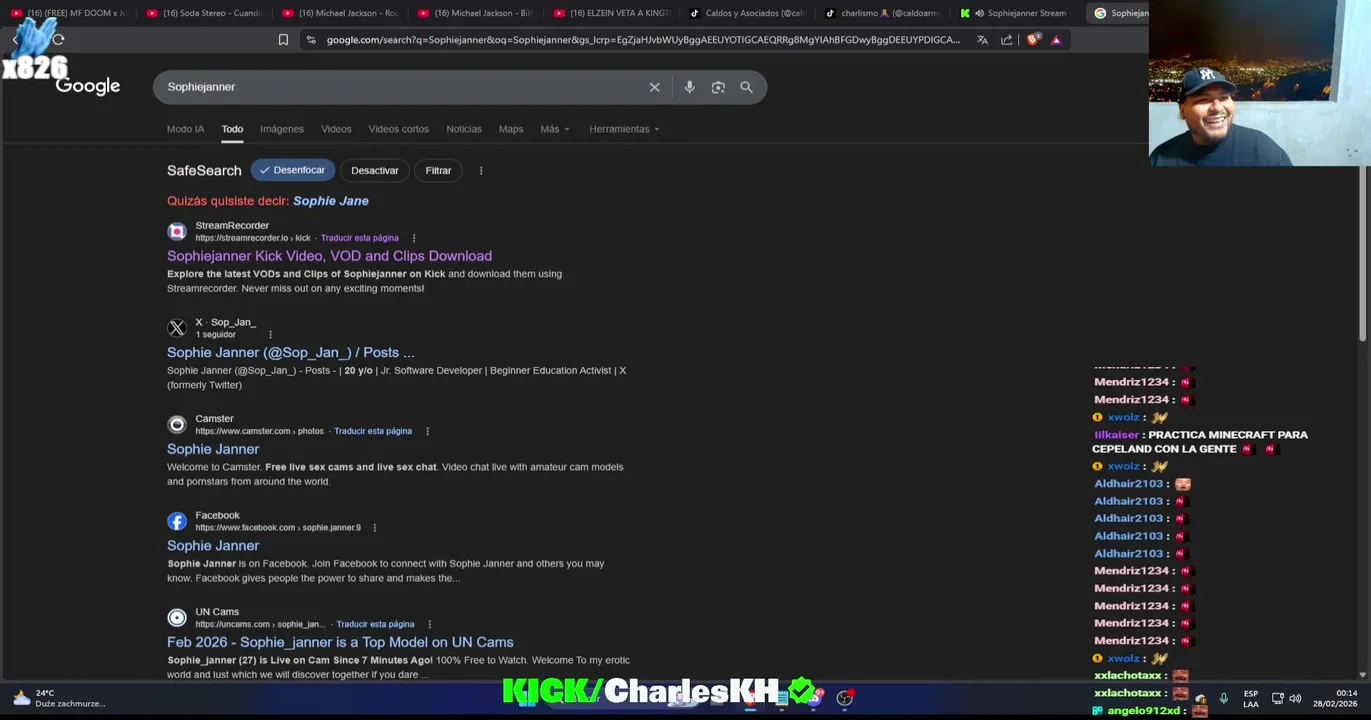Open Sophiejanner Kick Video, VOD and Clips link

tap(329, 256)
